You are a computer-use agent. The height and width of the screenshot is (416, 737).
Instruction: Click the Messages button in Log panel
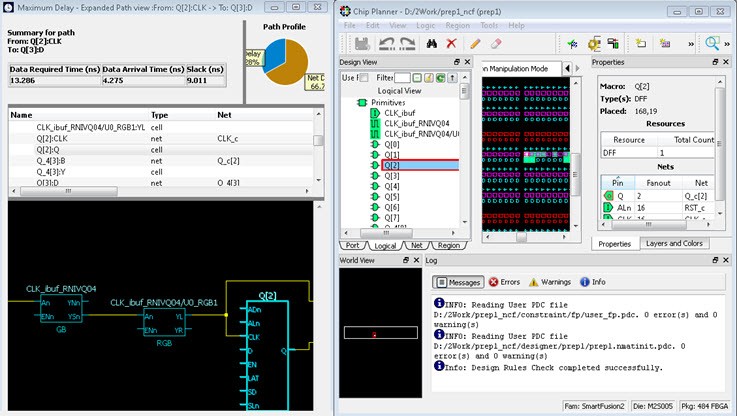[x=460, y=282]
